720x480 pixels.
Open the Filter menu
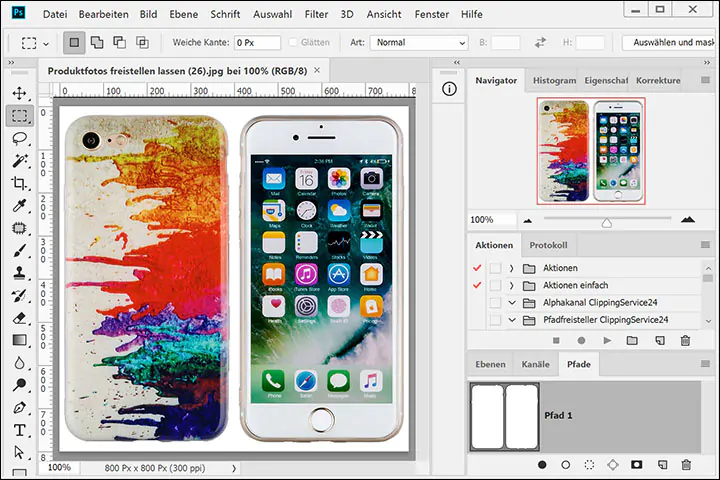316,15
